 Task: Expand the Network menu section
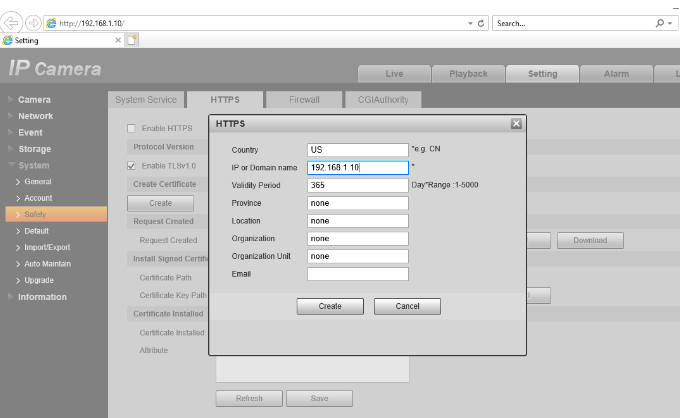click(35, 116)
